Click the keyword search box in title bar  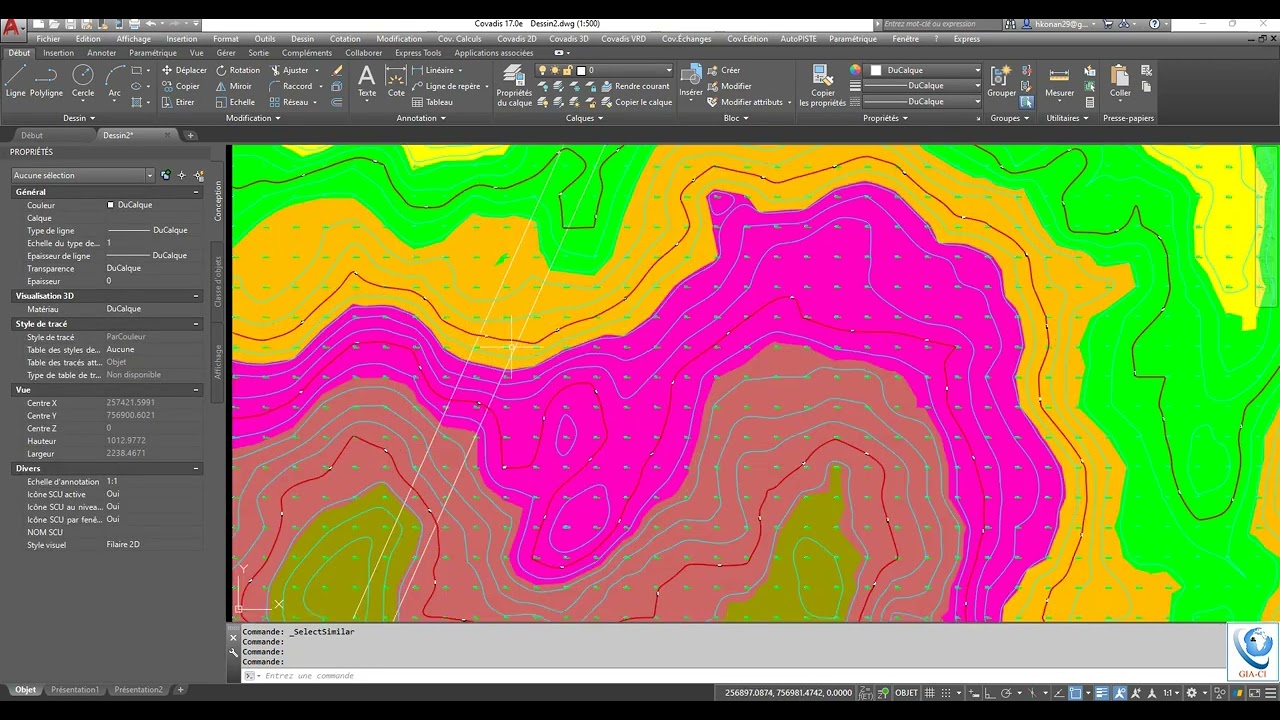pos(940,23)
